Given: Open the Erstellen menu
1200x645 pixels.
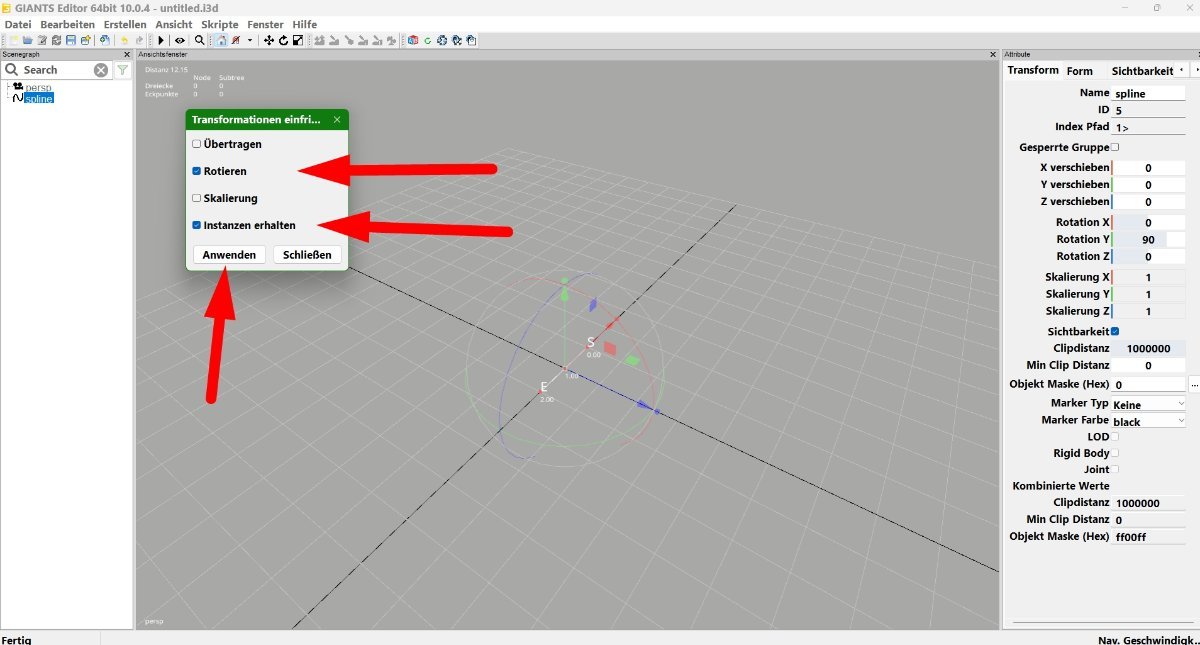Looking at the screenshot, I should coord(125,24).
